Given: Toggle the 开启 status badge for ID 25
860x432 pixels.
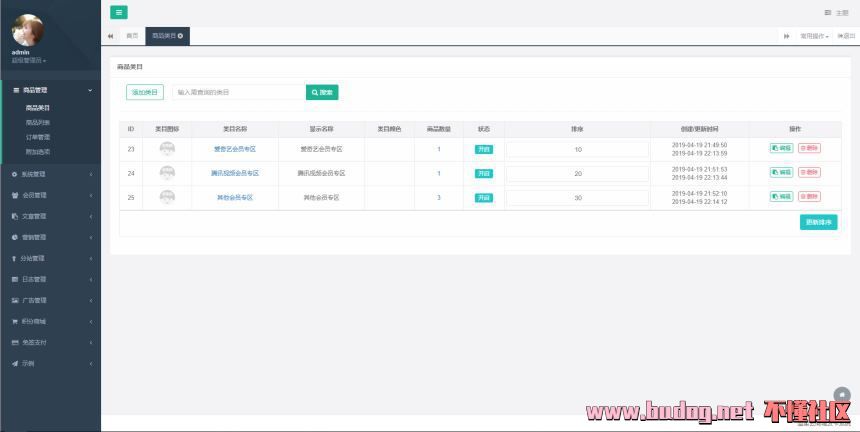Looking at the screenshot, I should [x=484, y=197].
